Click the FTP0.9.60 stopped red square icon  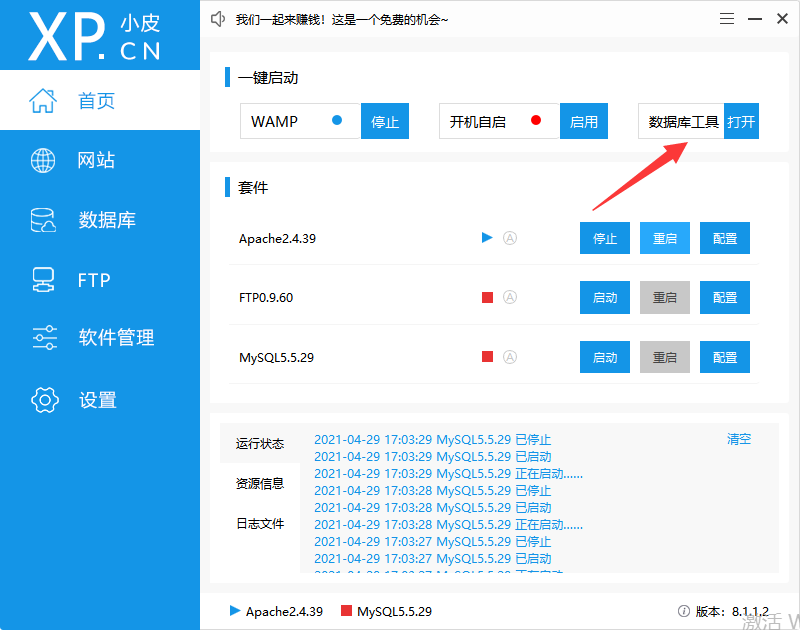[487, 297]
